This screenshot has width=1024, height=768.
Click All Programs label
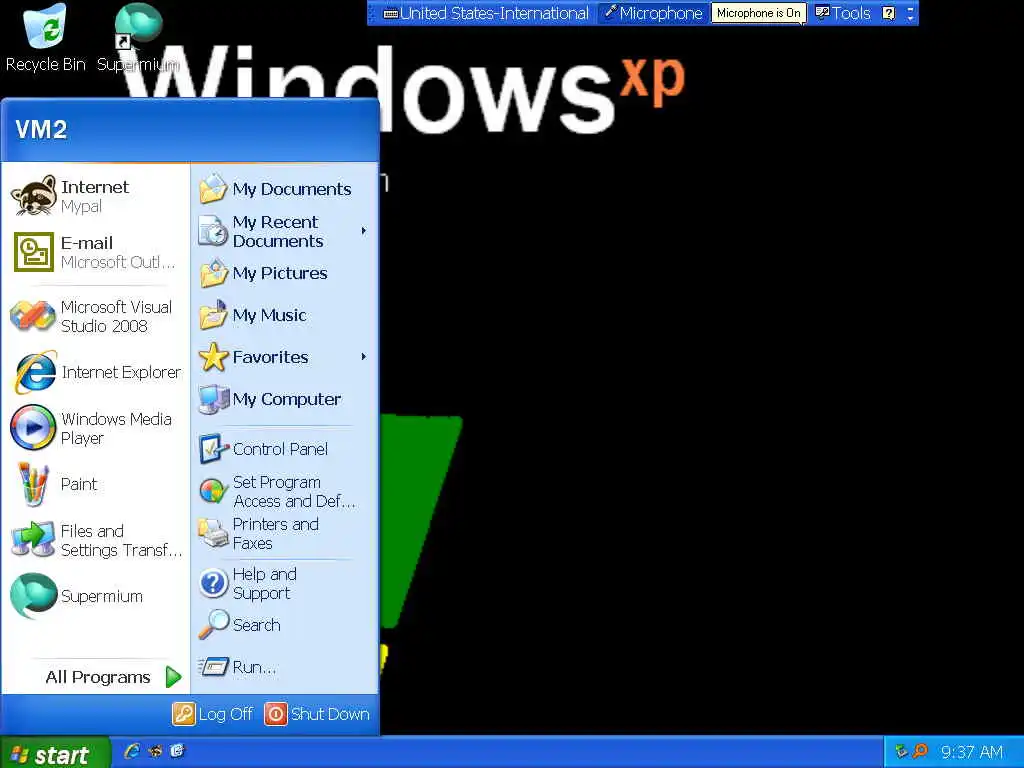(x=98, y=677)
